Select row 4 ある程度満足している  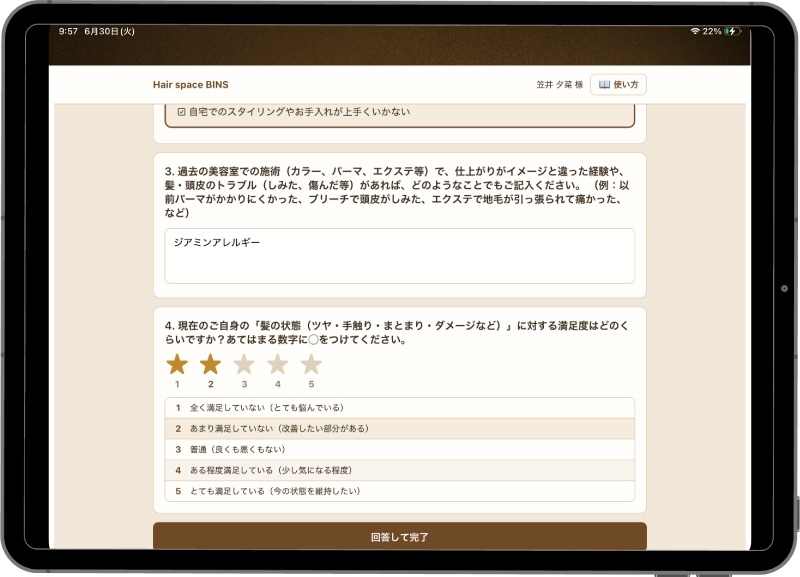pyautogui.click(x=400, y=470)
